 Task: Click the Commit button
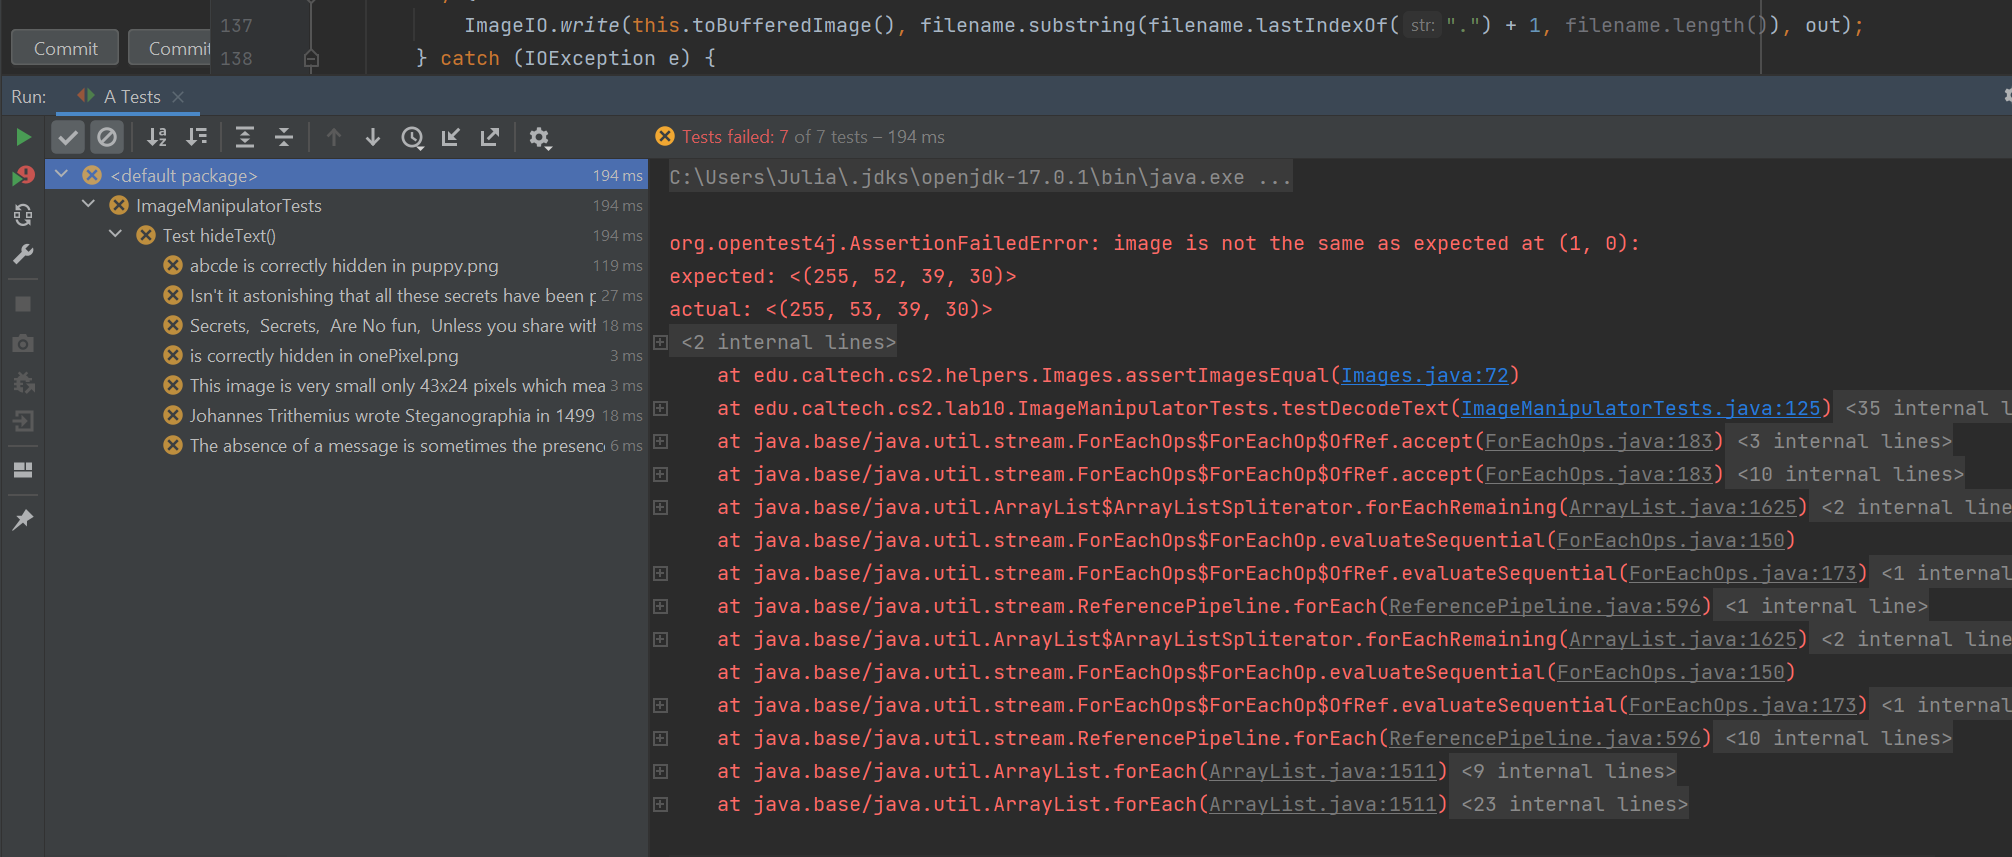click(x=65, y=48)
